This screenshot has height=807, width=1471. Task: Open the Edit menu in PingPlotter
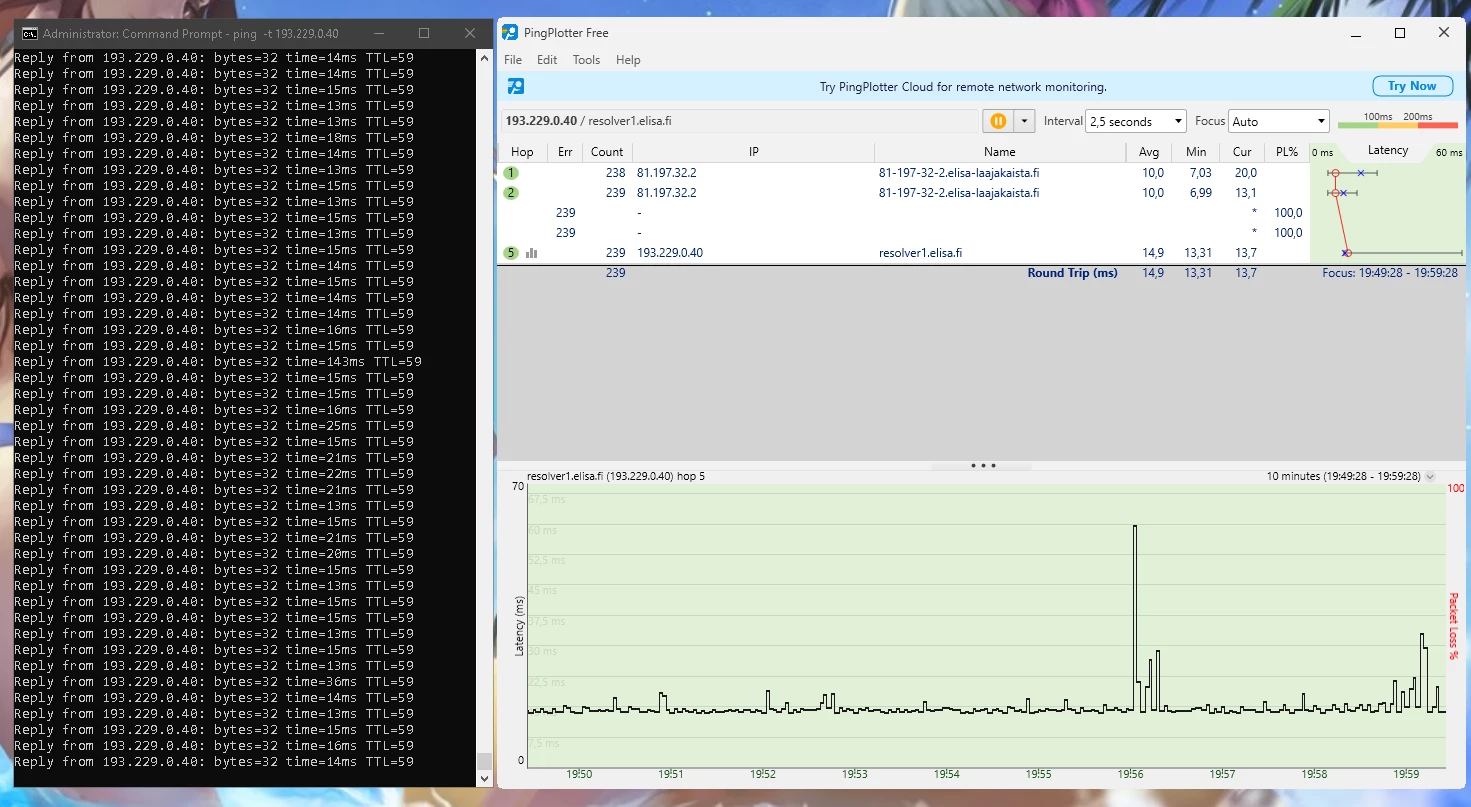point(547,60)
